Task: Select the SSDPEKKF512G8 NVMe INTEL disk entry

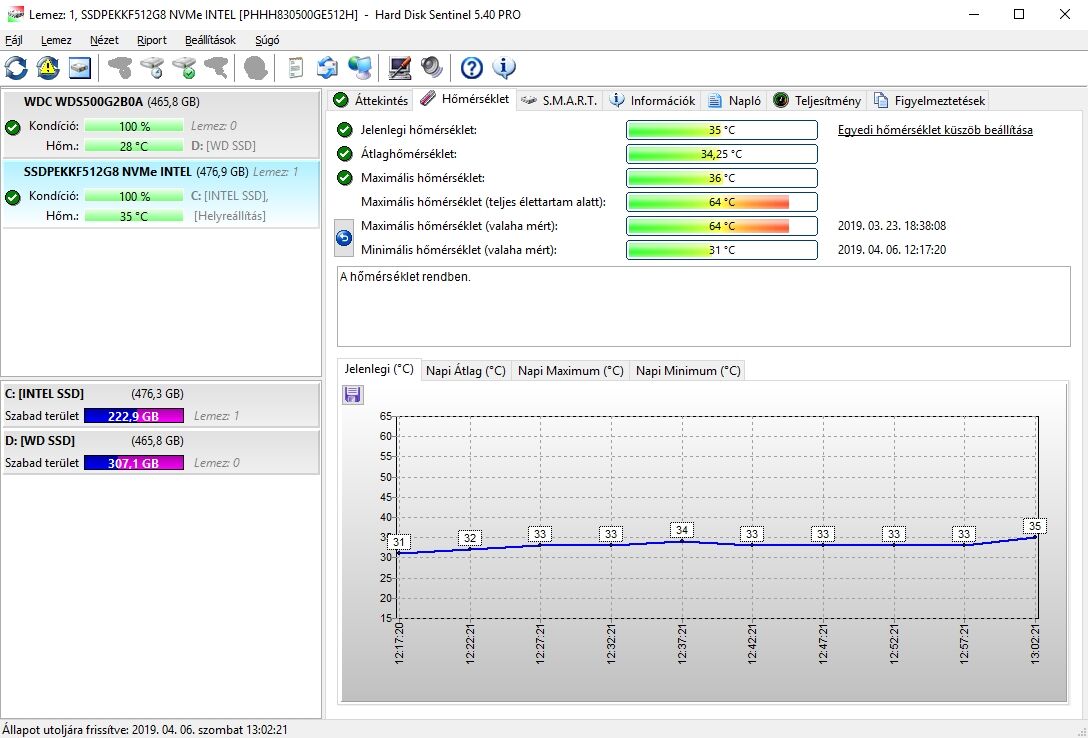Action: 160,194
